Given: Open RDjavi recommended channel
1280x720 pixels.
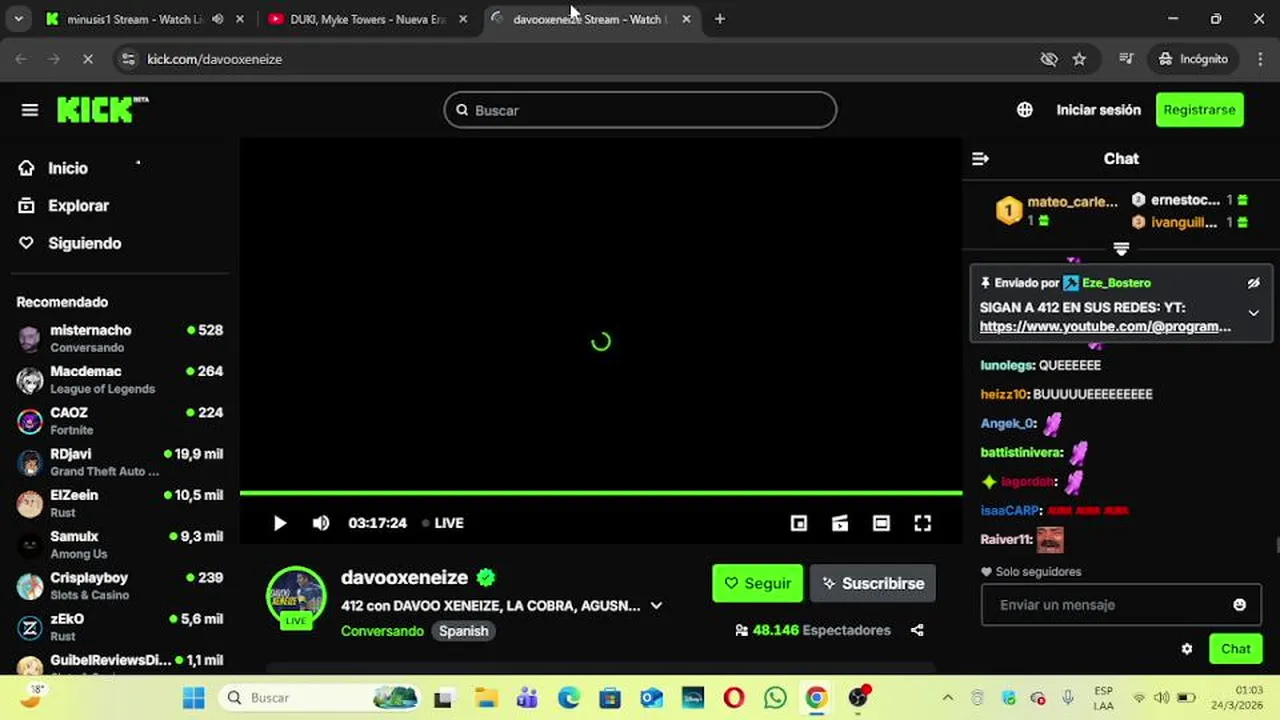Looking at the screenshot, I should click(120, 462).
